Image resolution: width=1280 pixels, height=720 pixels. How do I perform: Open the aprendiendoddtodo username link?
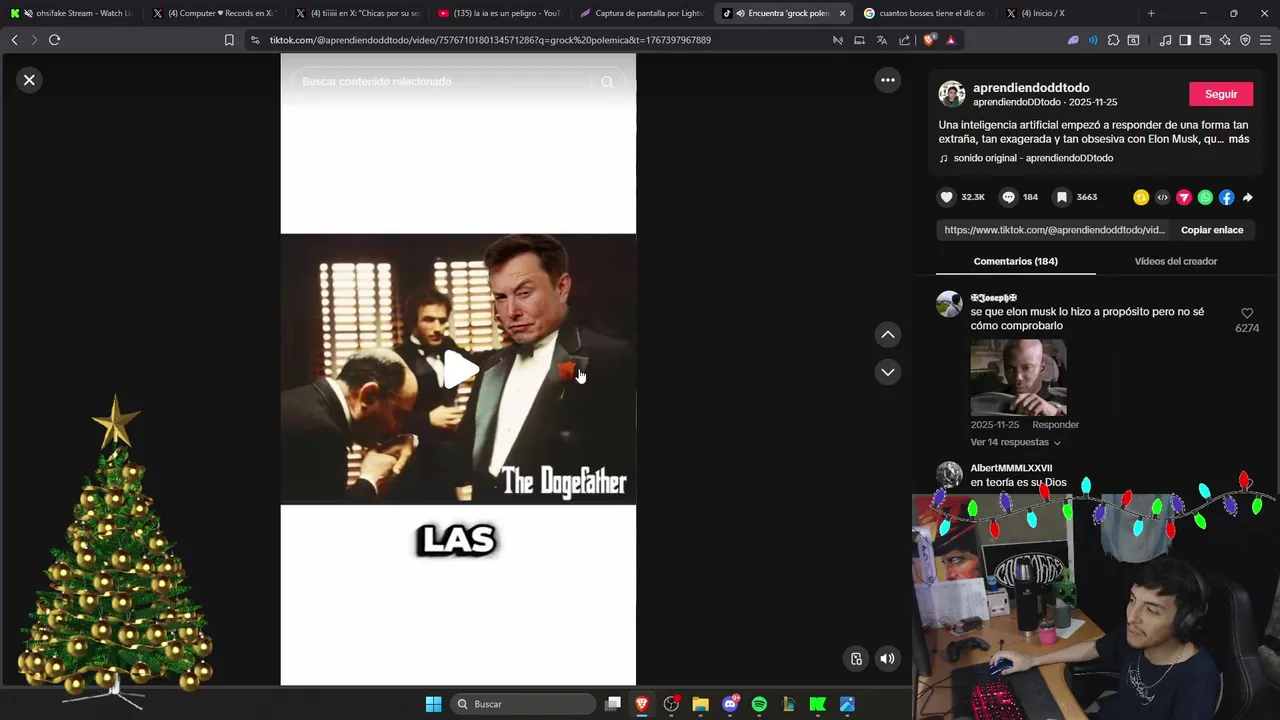(1031, 88)
